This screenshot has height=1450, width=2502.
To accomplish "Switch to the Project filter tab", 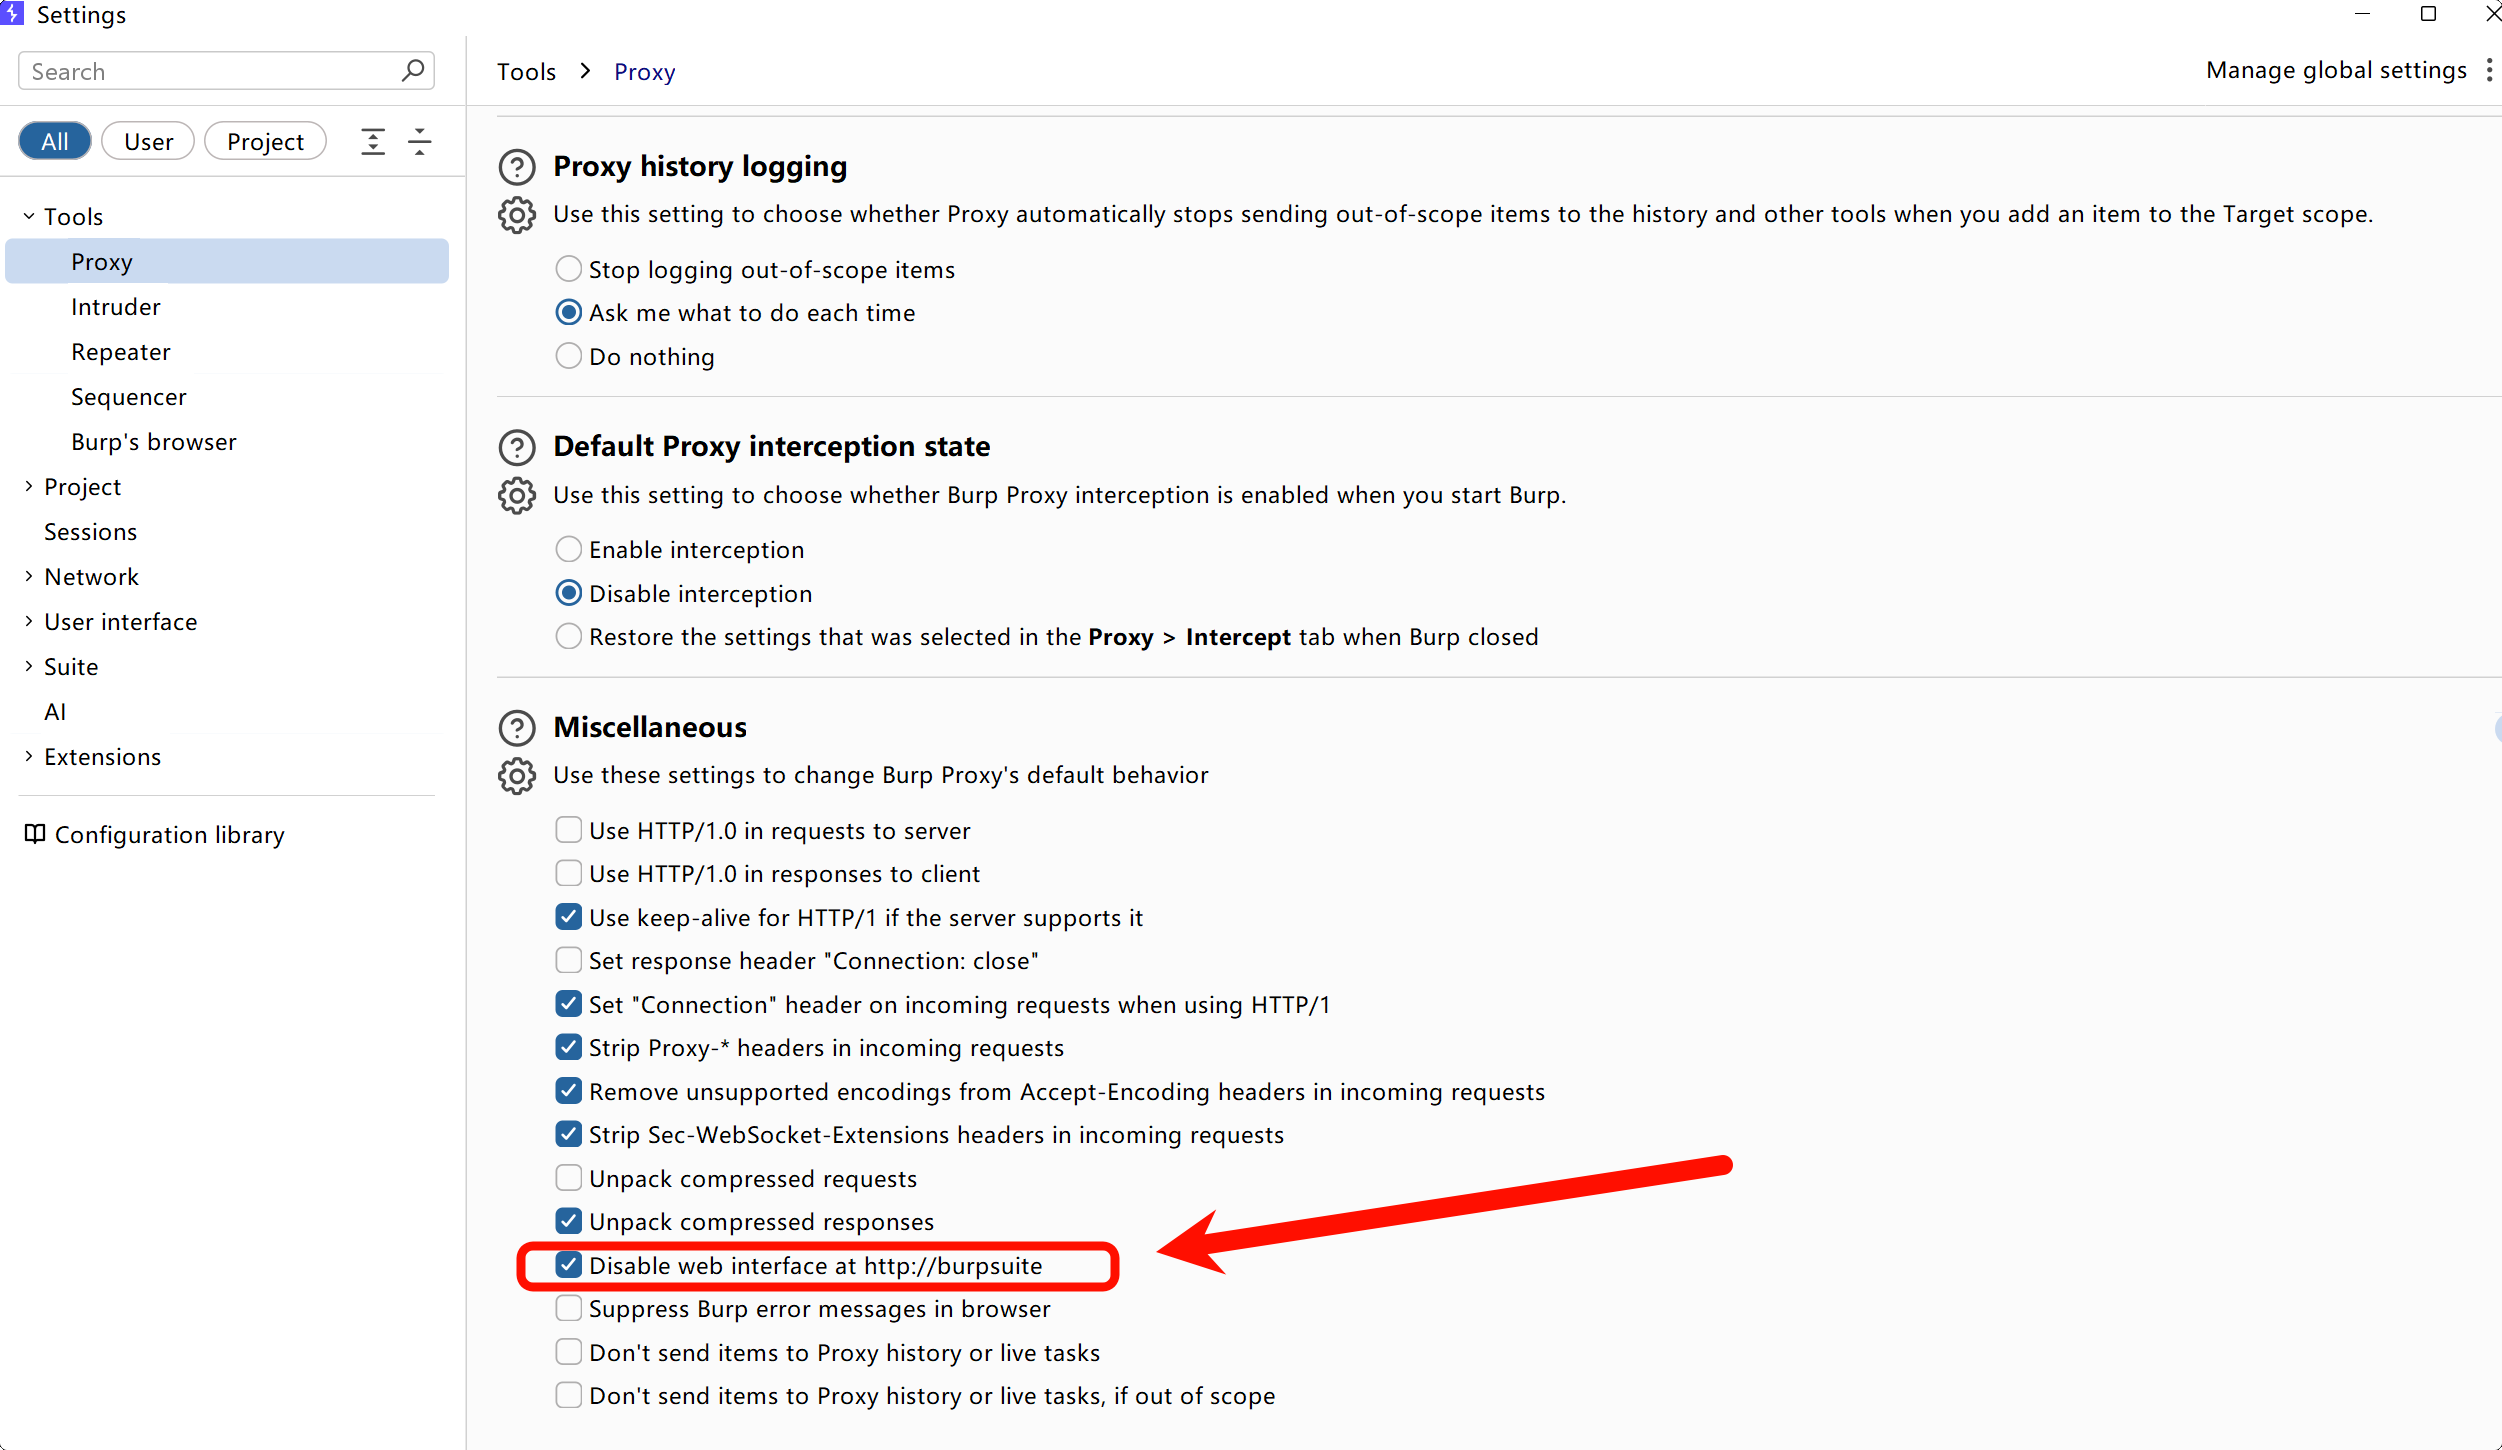I will 265,142.
